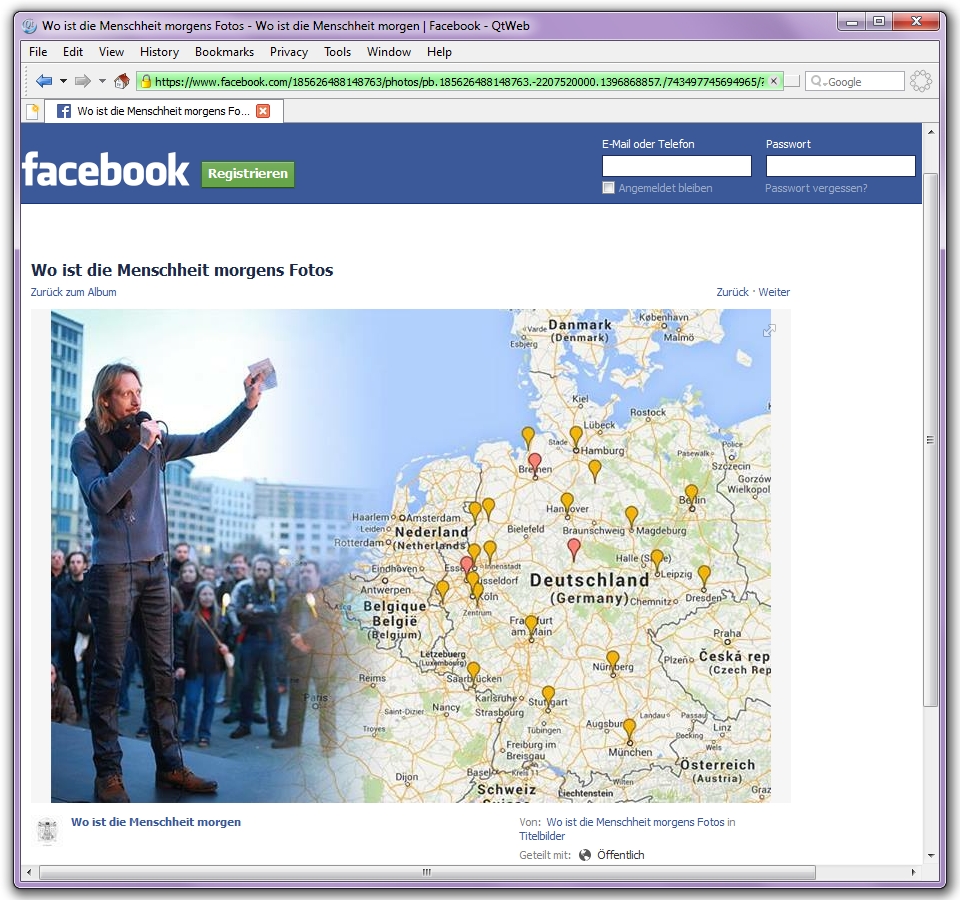Click the vertical scrollbar up arrow
This screenshot has height=900, width=960.
click(x=931, y=132)
